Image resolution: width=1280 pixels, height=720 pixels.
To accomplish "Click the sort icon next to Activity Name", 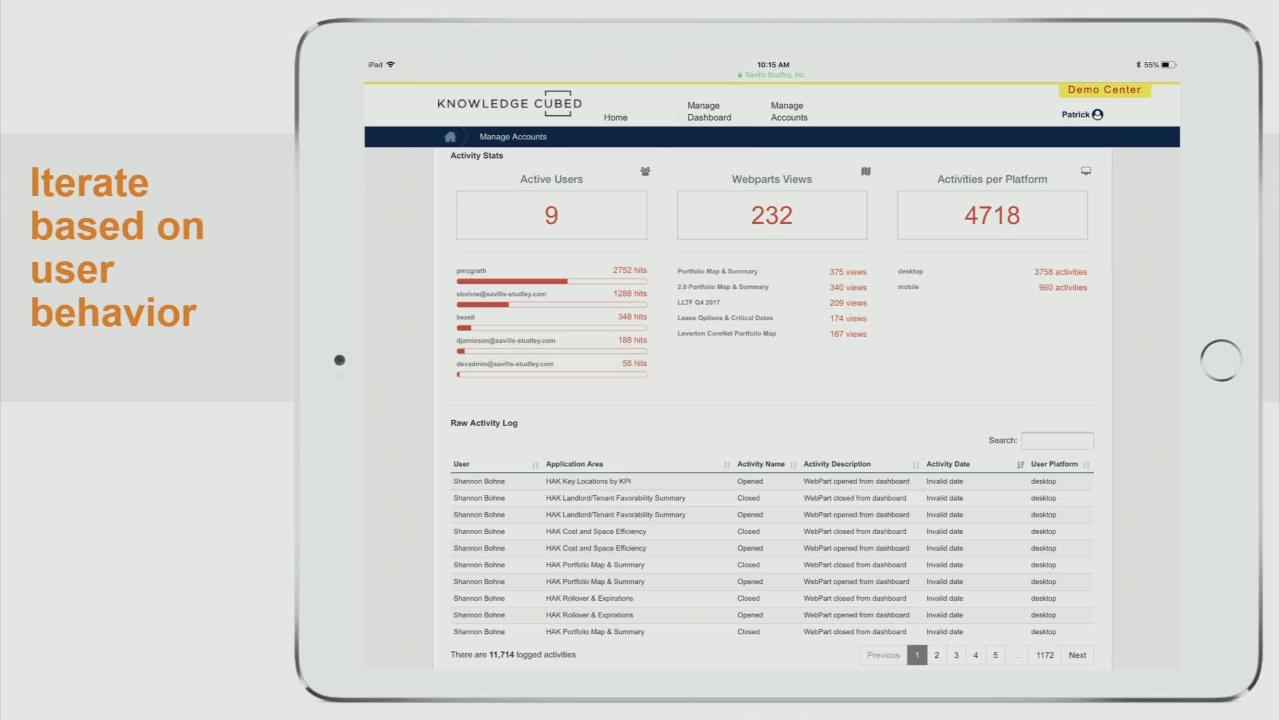I will tap(793, 464).
